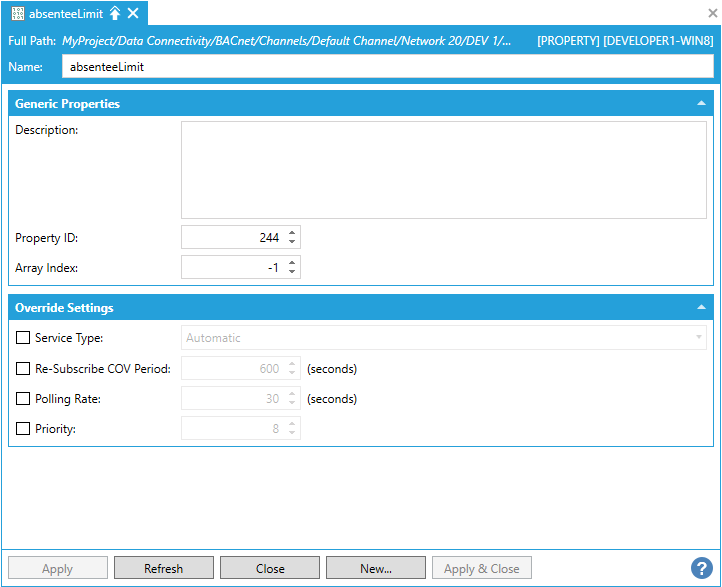Select the absenteeLimit tab
Image resolution: width=722 pixels, height=587 pixels.
tap(66, 13)
